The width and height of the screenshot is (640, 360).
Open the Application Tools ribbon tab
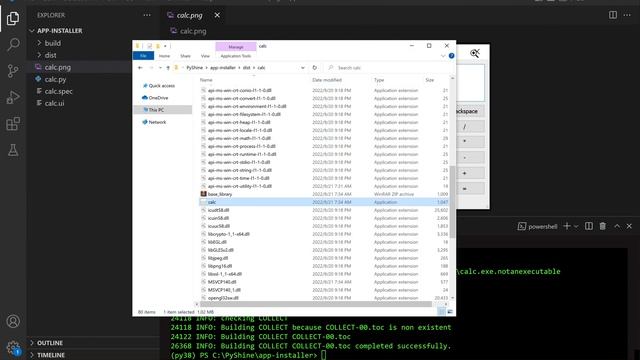[x=236, y=56]
